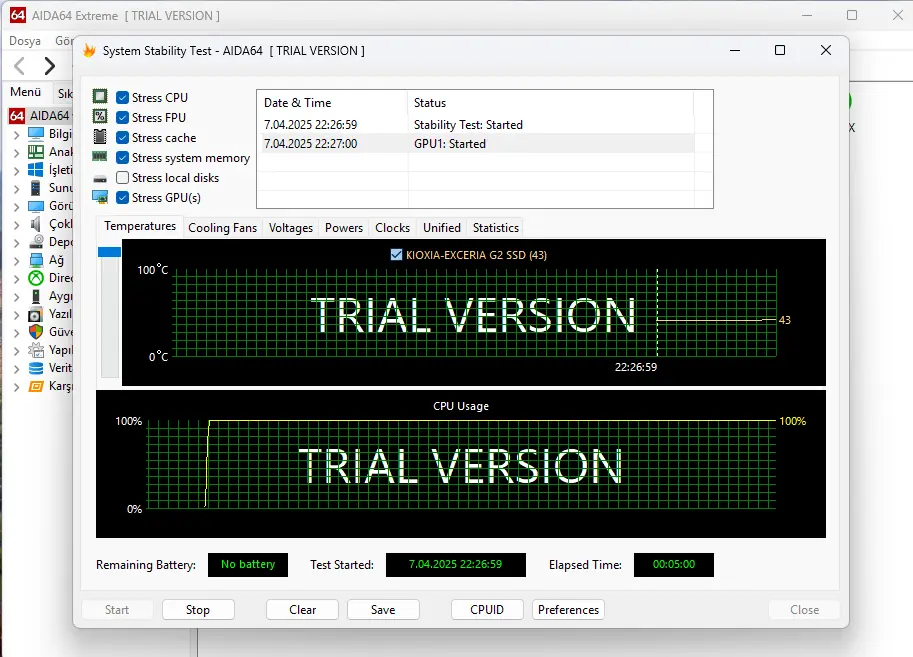913x657 pixels.
Task: Open the Dosya menu
Action: click(x=25, y=41)
